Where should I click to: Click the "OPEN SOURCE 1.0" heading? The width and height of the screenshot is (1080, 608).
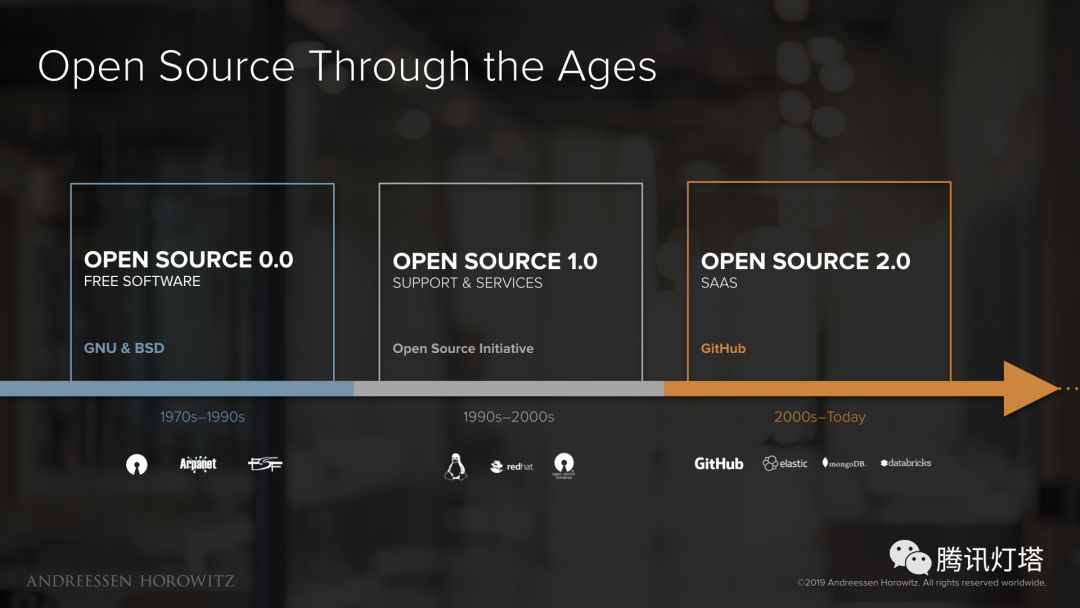495,261
